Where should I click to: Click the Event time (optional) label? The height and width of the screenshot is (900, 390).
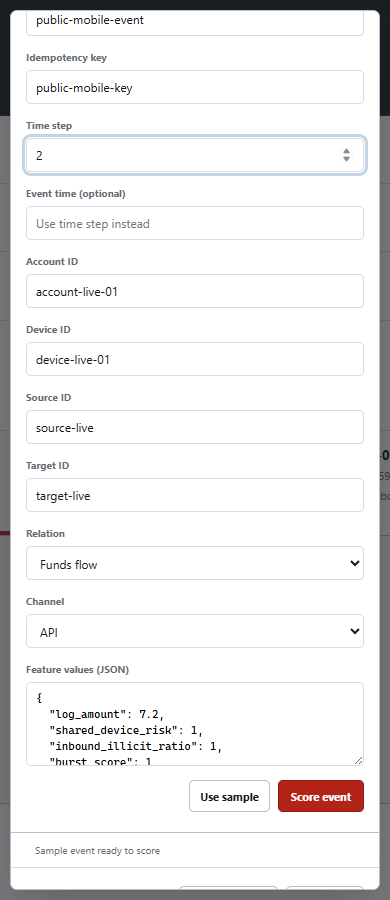[x=76, y=193]
